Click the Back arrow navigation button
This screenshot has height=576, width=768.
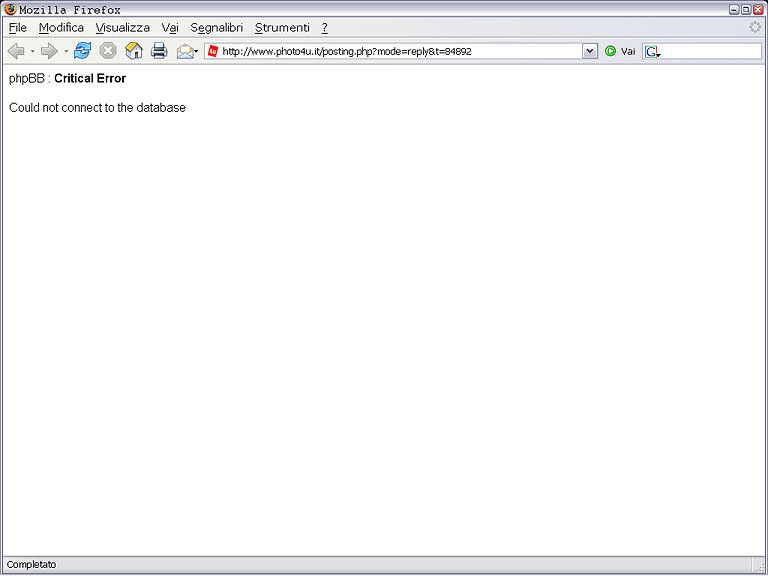[x=15, y=51]
